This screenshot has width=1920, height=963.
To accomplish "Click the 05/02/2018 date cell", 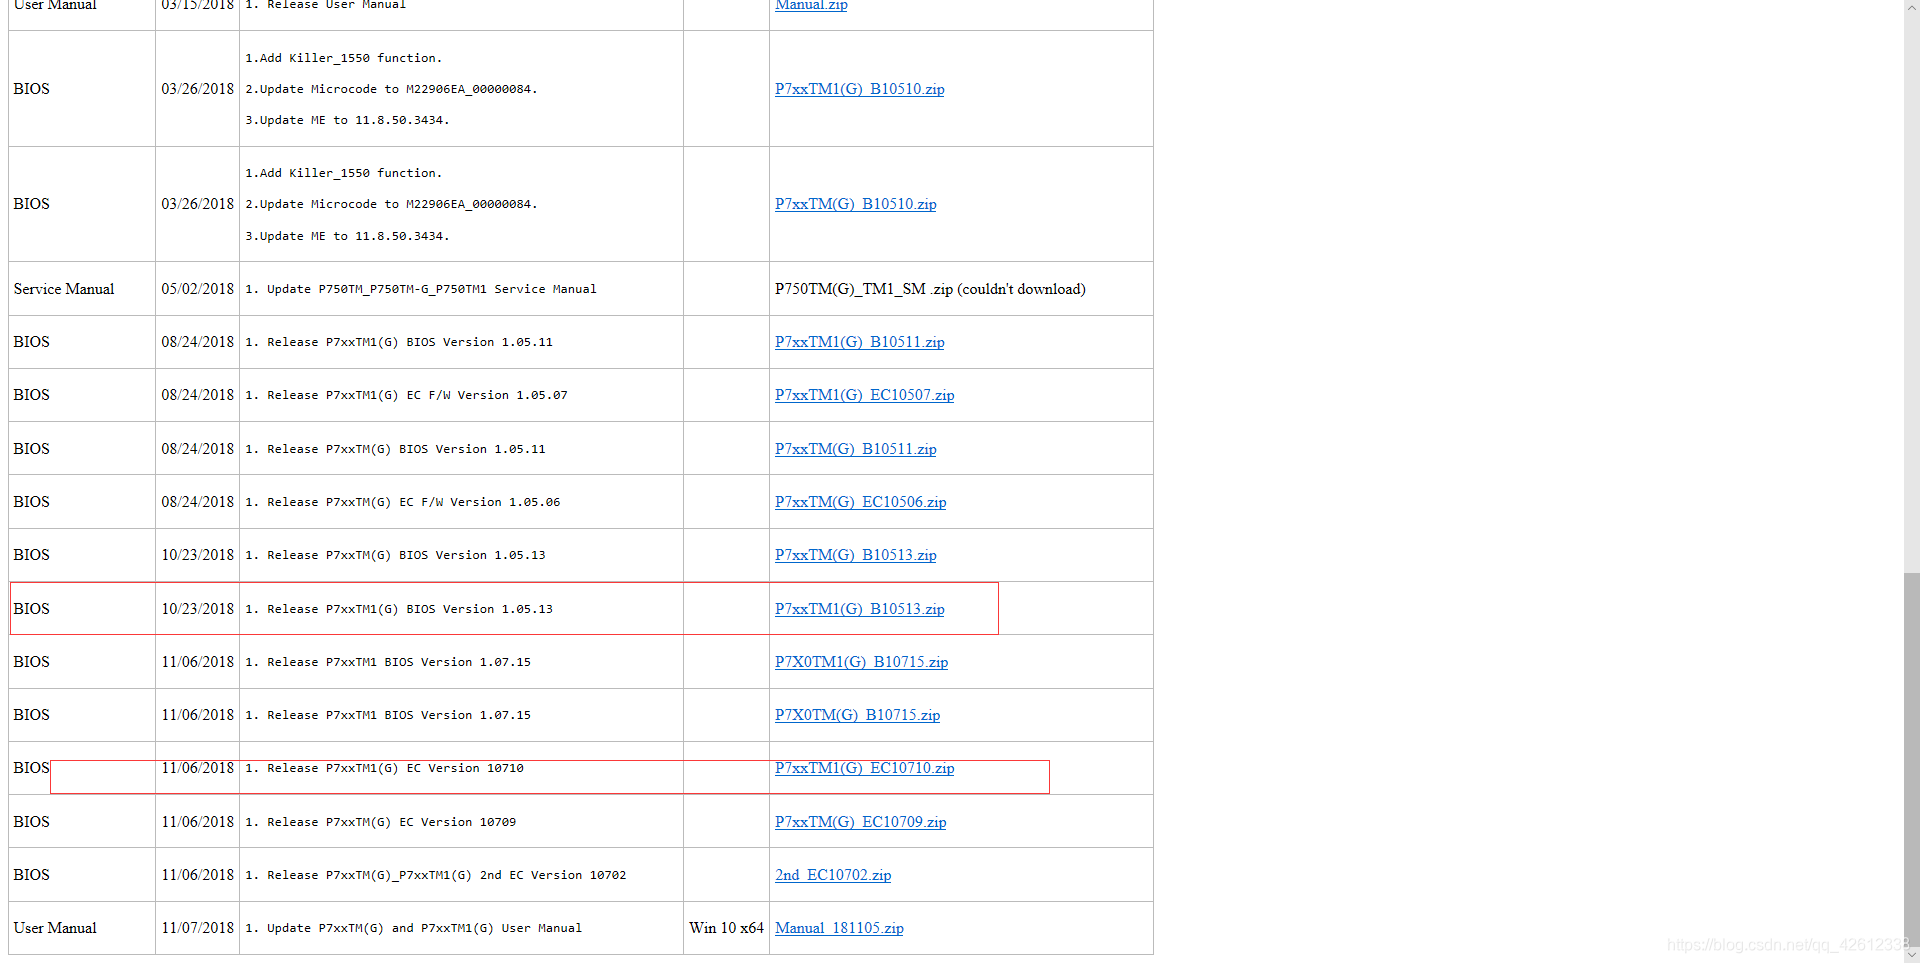I will coord(197,289).
